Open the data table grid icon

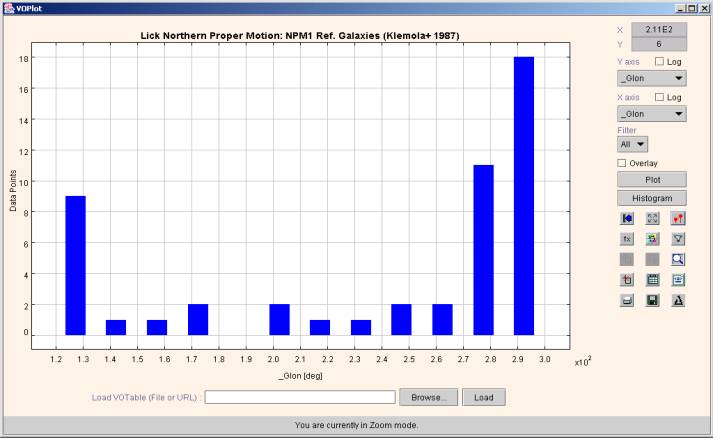click(652, 280)
